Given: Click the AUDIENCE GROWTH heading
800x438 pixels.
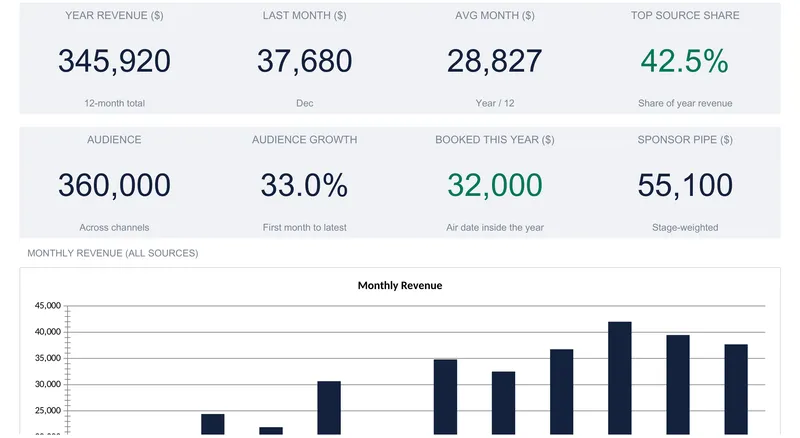Looking at the screenshot, I should tap(305, 139).
